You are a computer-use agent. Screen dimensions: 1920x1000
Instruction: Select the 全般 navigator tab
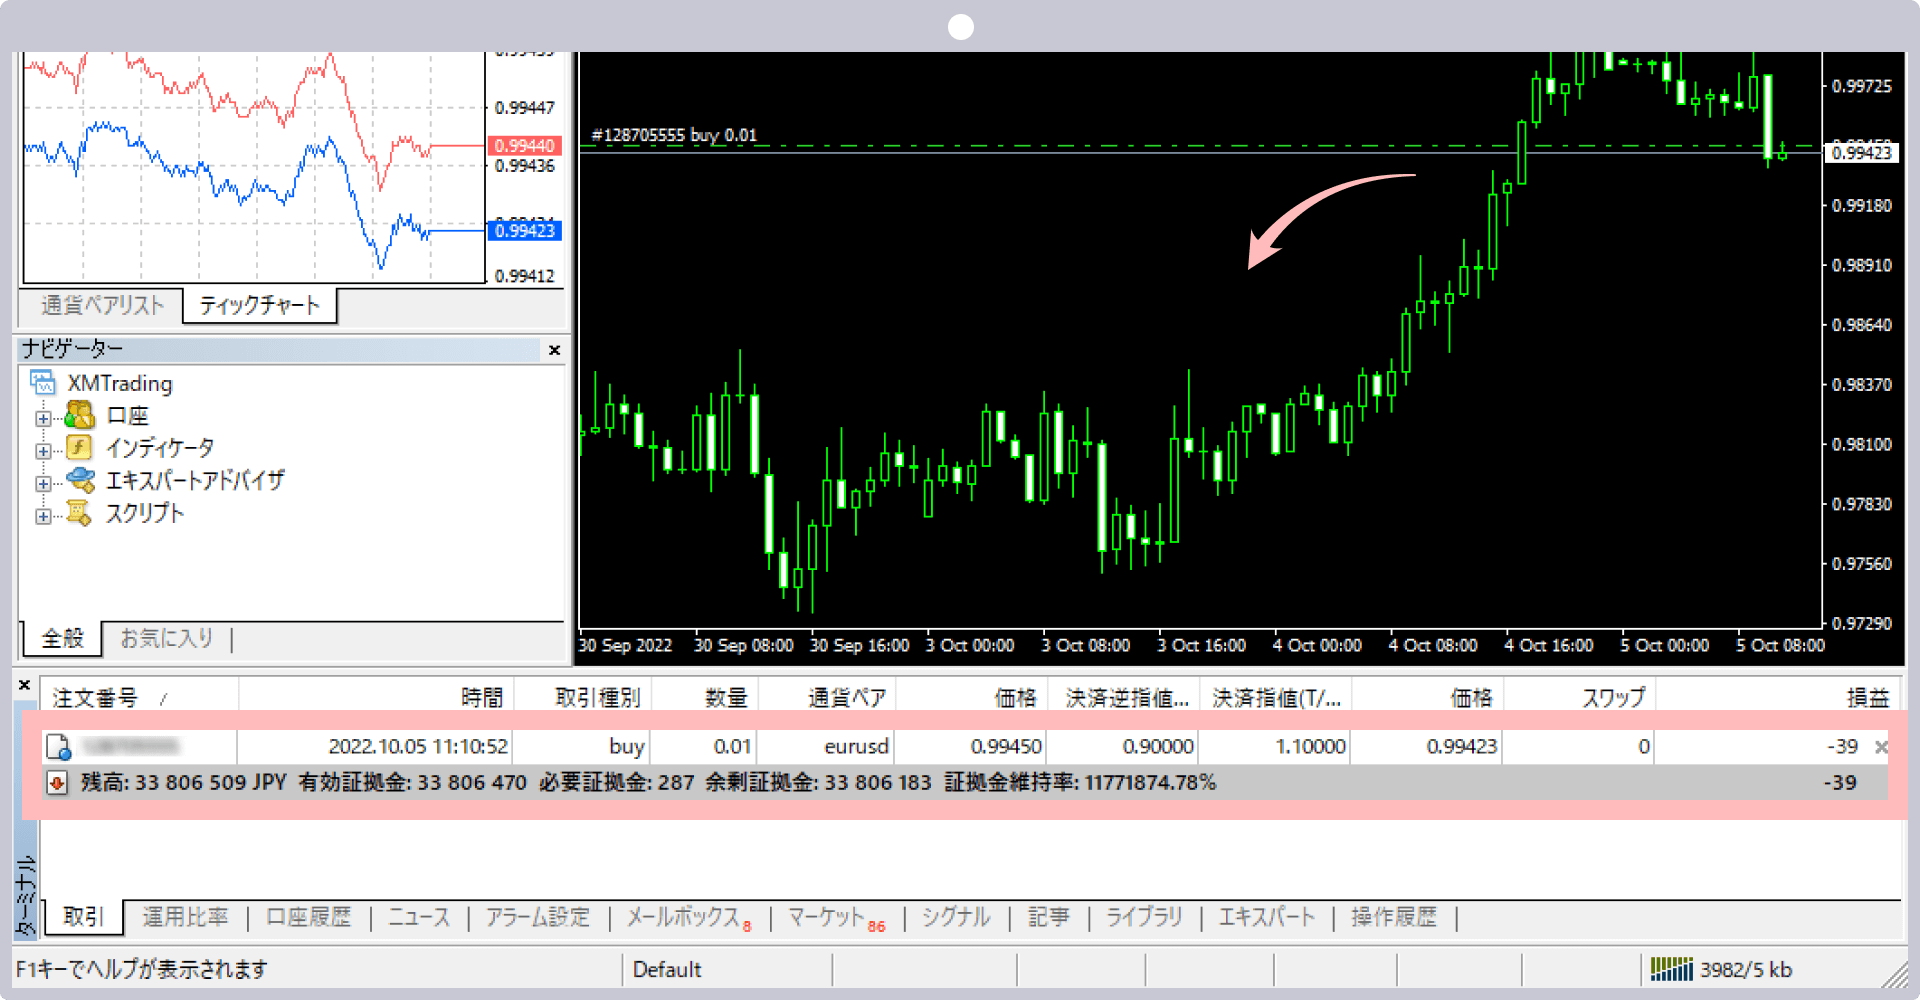click(x=62, y=638)
